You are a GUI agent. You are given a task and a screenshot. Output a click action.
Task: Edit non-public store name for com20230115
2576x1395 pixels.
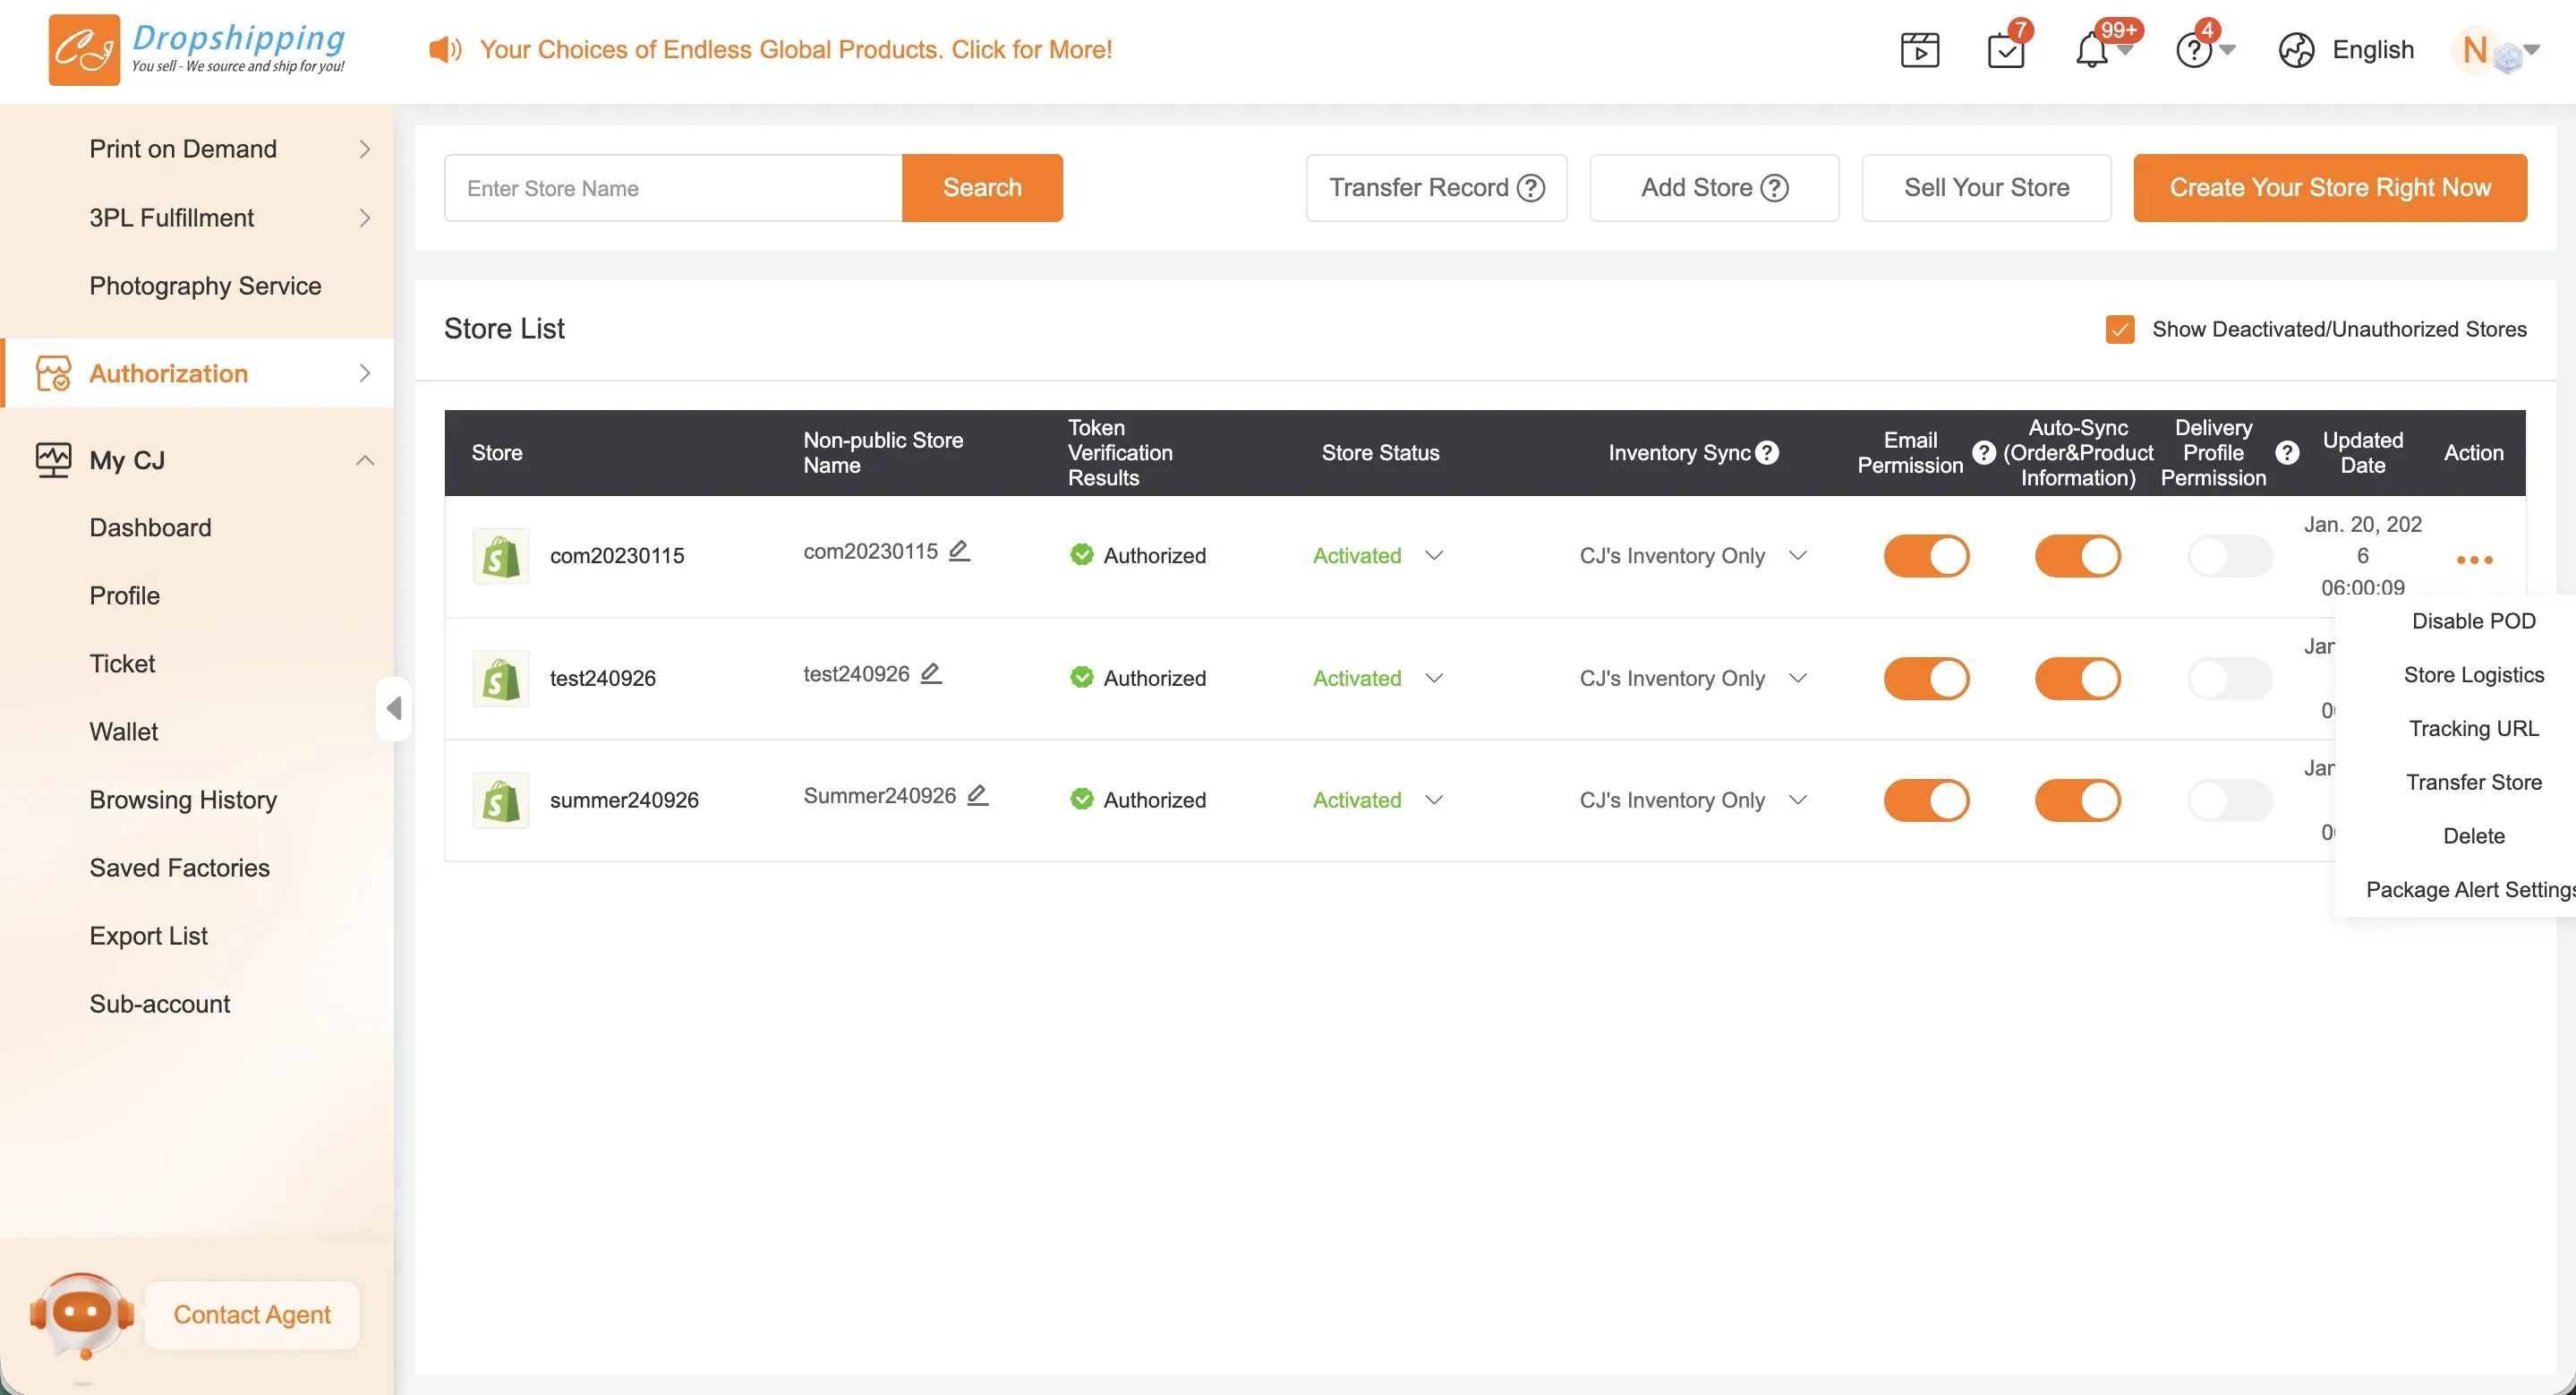tap(959, 551)
